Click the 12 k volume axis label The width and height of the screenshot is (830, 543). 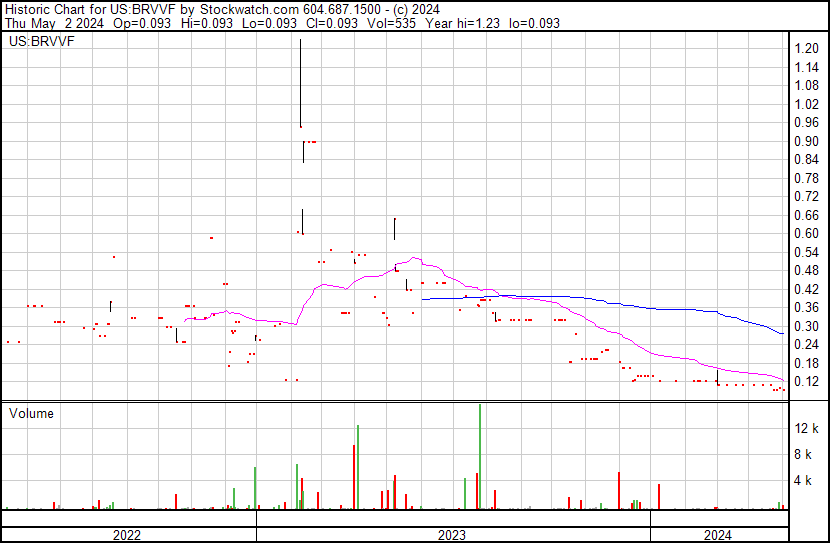[x=806, y=429]
